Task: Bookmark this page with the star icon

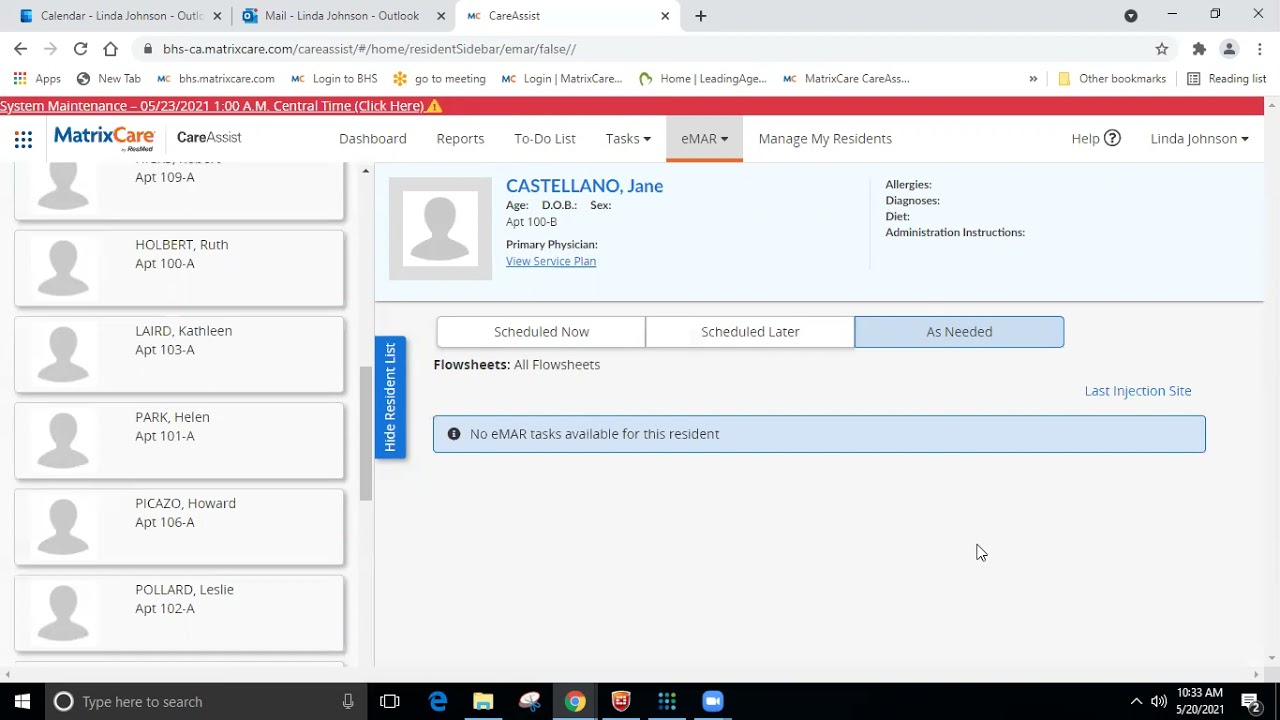Action: coord(1162,48)
